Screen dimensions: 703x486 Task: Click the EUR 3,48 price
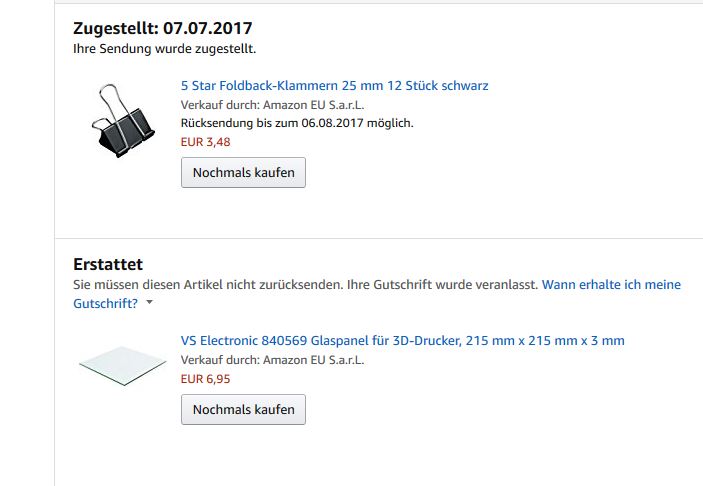206,142
